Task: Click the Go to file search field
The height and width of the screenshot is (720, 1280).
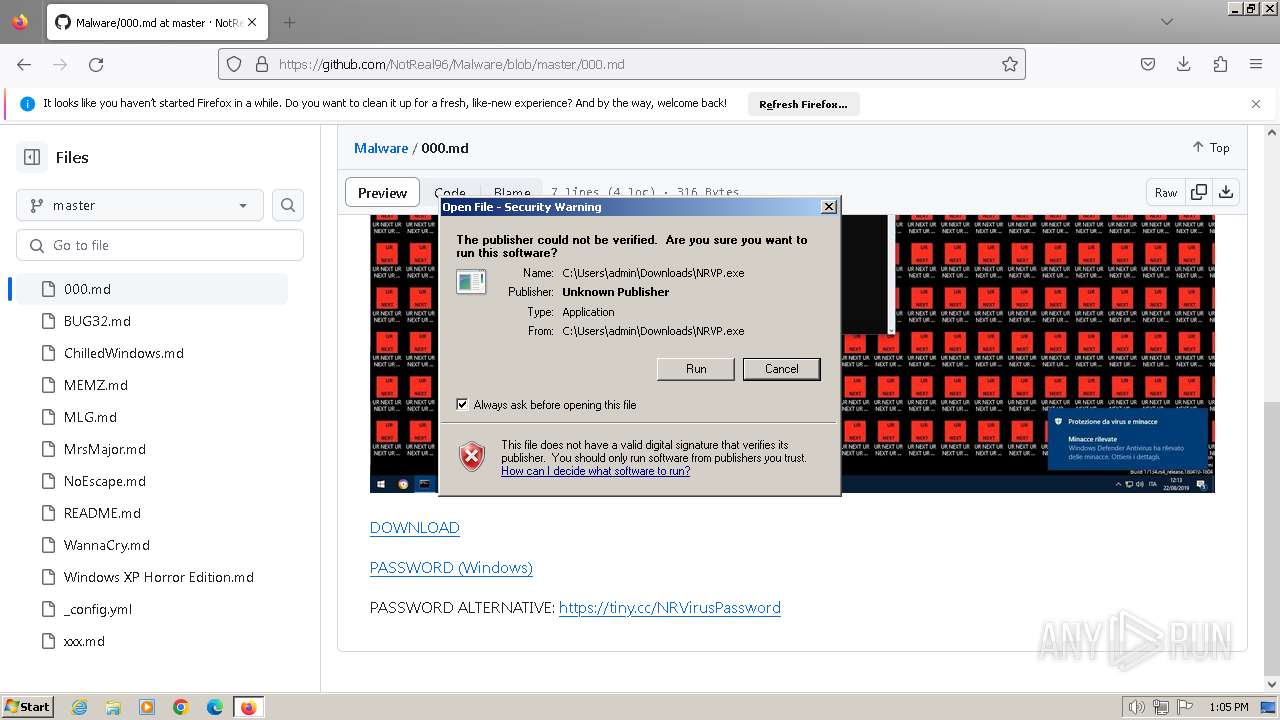Action: [160, 245]
